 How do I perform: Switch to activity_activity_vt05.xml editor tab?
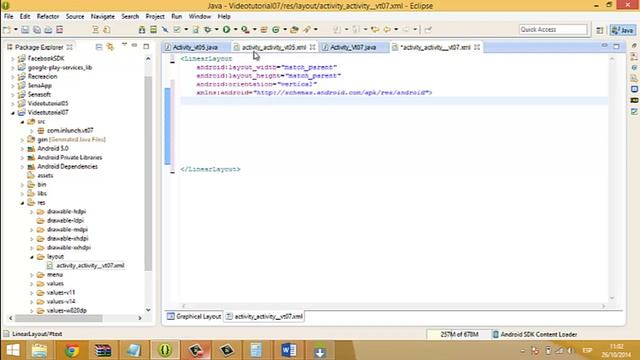(x=274, y=47)
